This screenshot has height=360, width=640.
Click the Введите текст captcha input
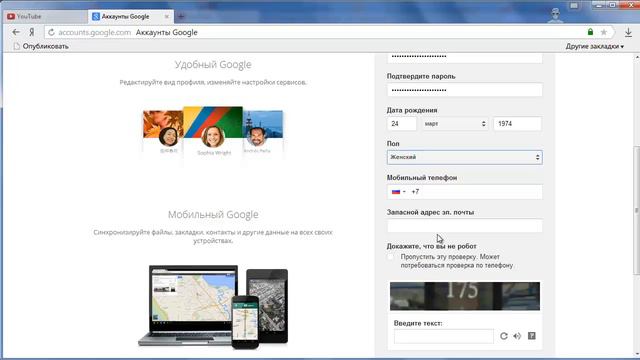click(x=444, y=336)
